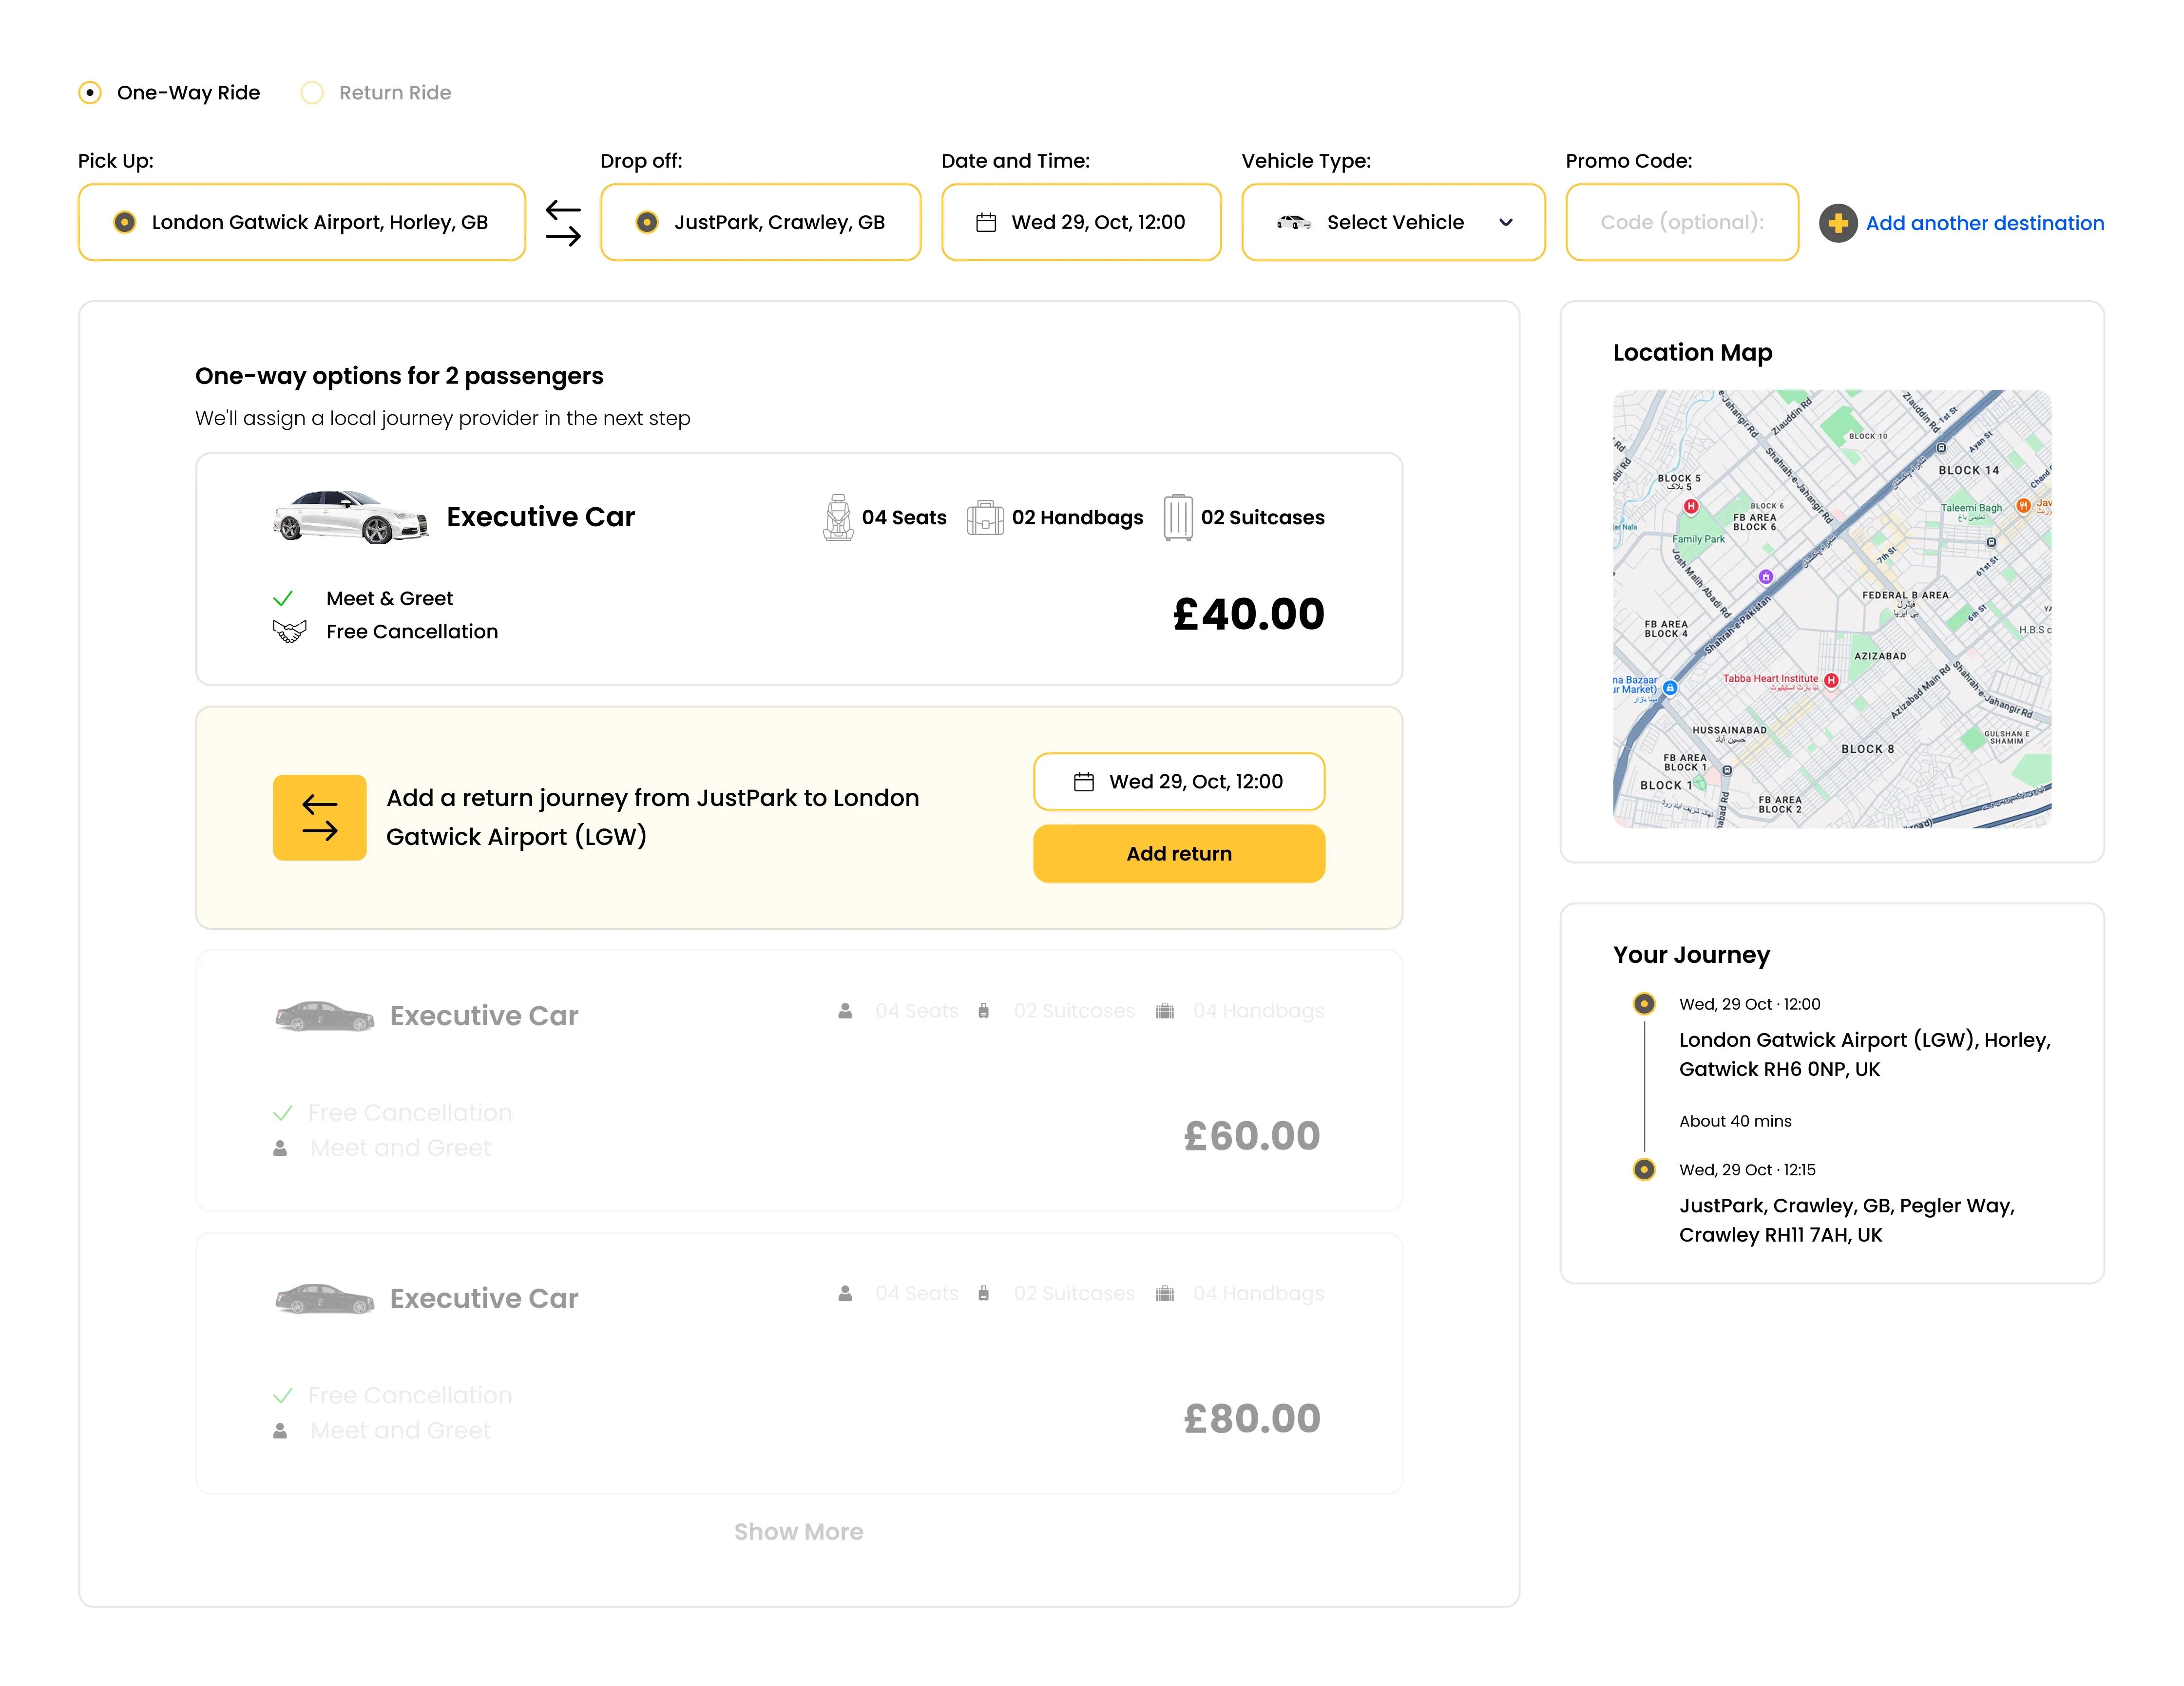Click the calendar icon in Date and Time field

pyautogui.click(x=986, y=223)
